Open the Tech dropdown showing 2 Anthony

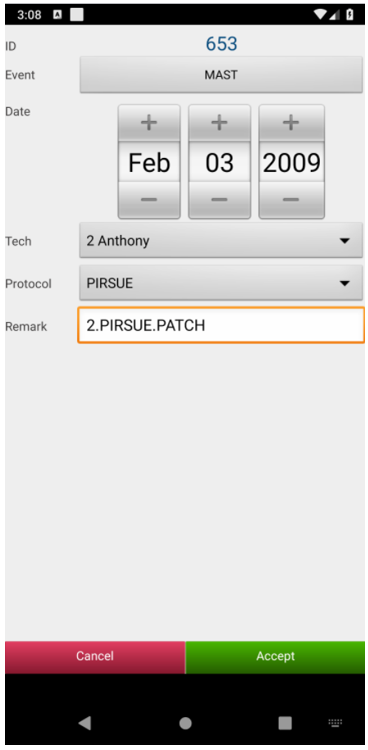221,241
